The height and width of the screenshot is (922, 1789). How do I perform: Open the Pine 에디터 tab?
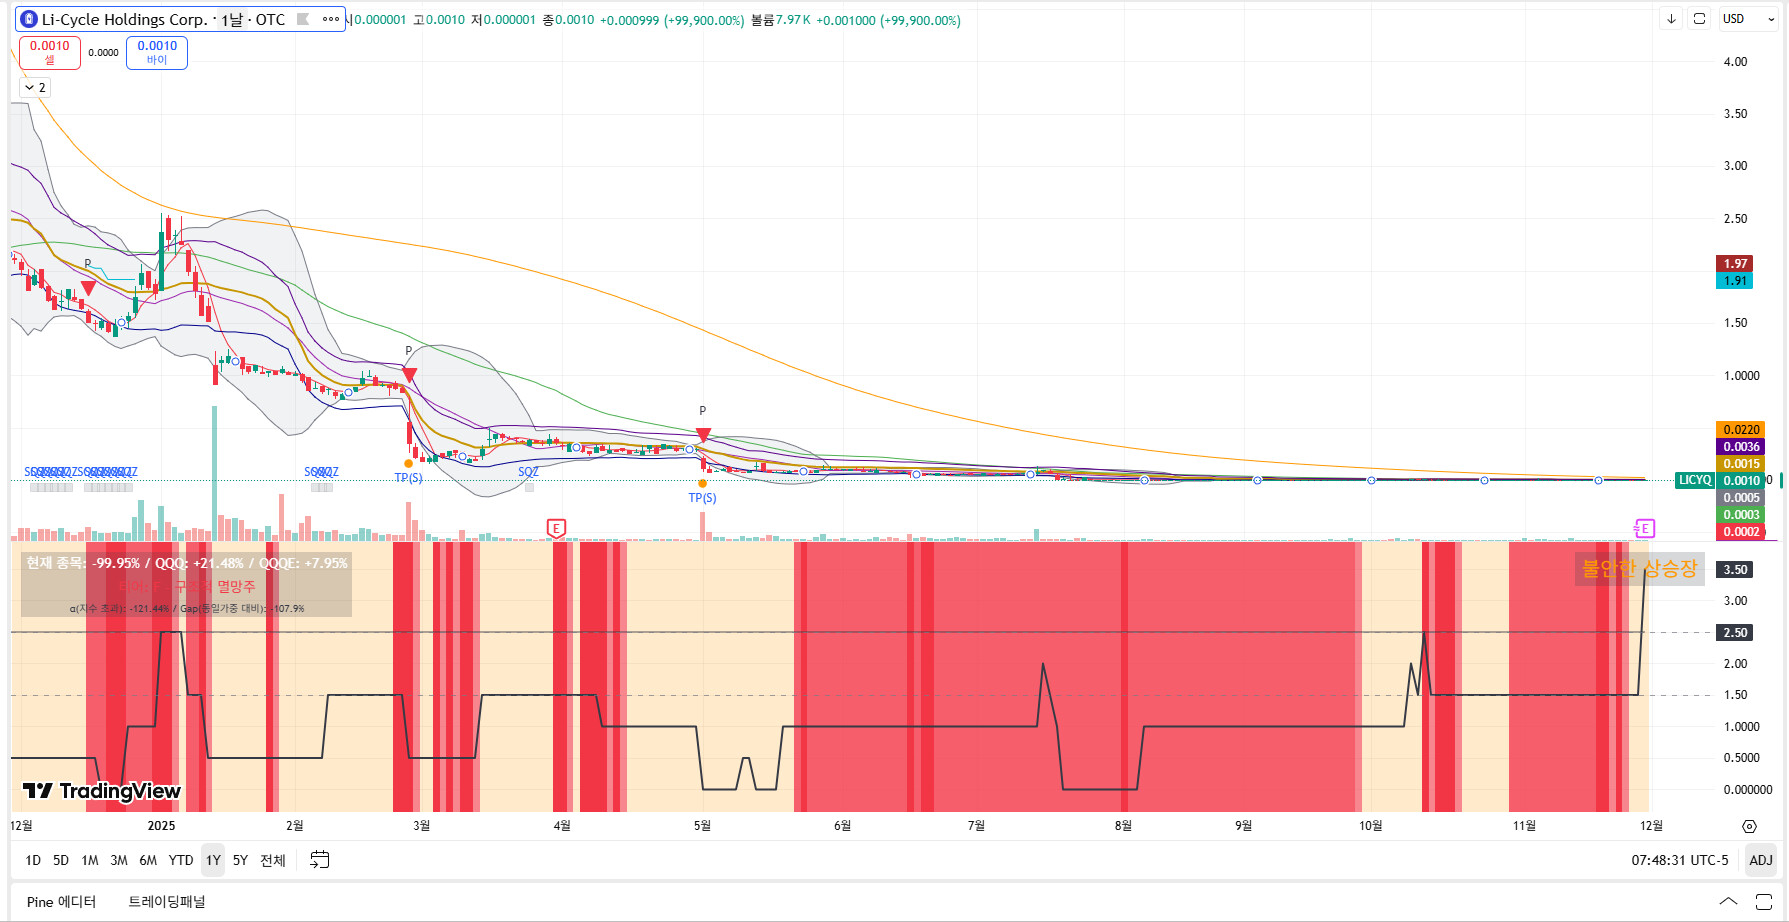pos(62,902)
